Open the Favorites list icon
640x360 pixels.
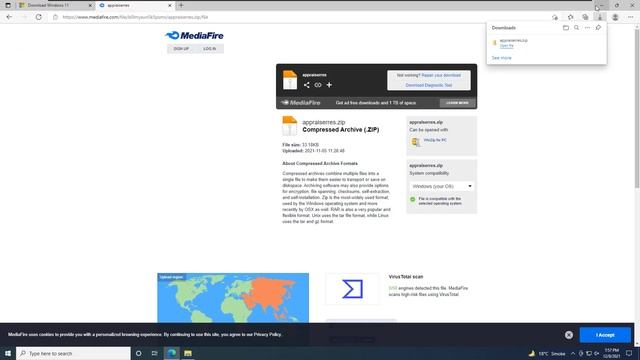[x=570, y=17]
